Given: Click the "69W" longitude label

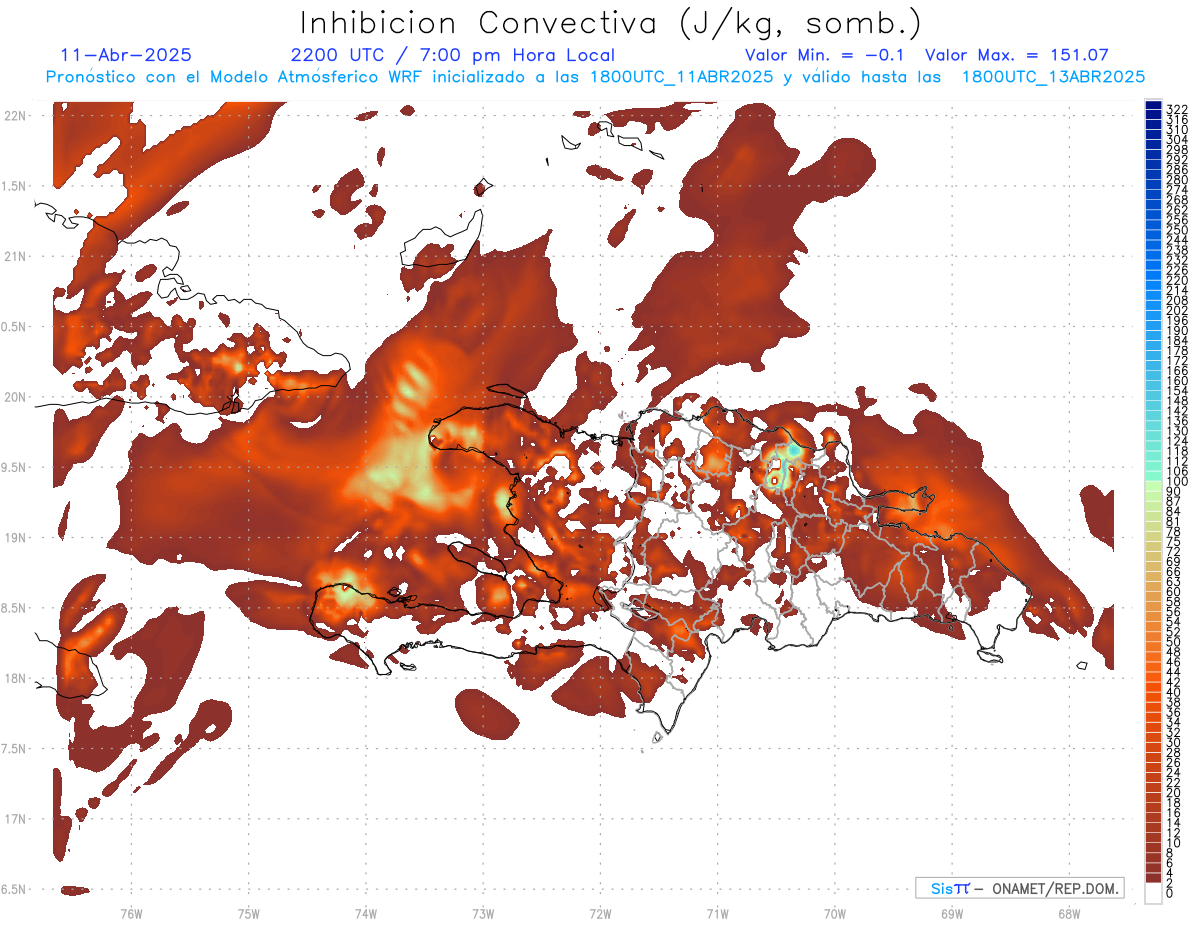Looking at the screenshot, I should pyautogui.click(x=952, y=913).
